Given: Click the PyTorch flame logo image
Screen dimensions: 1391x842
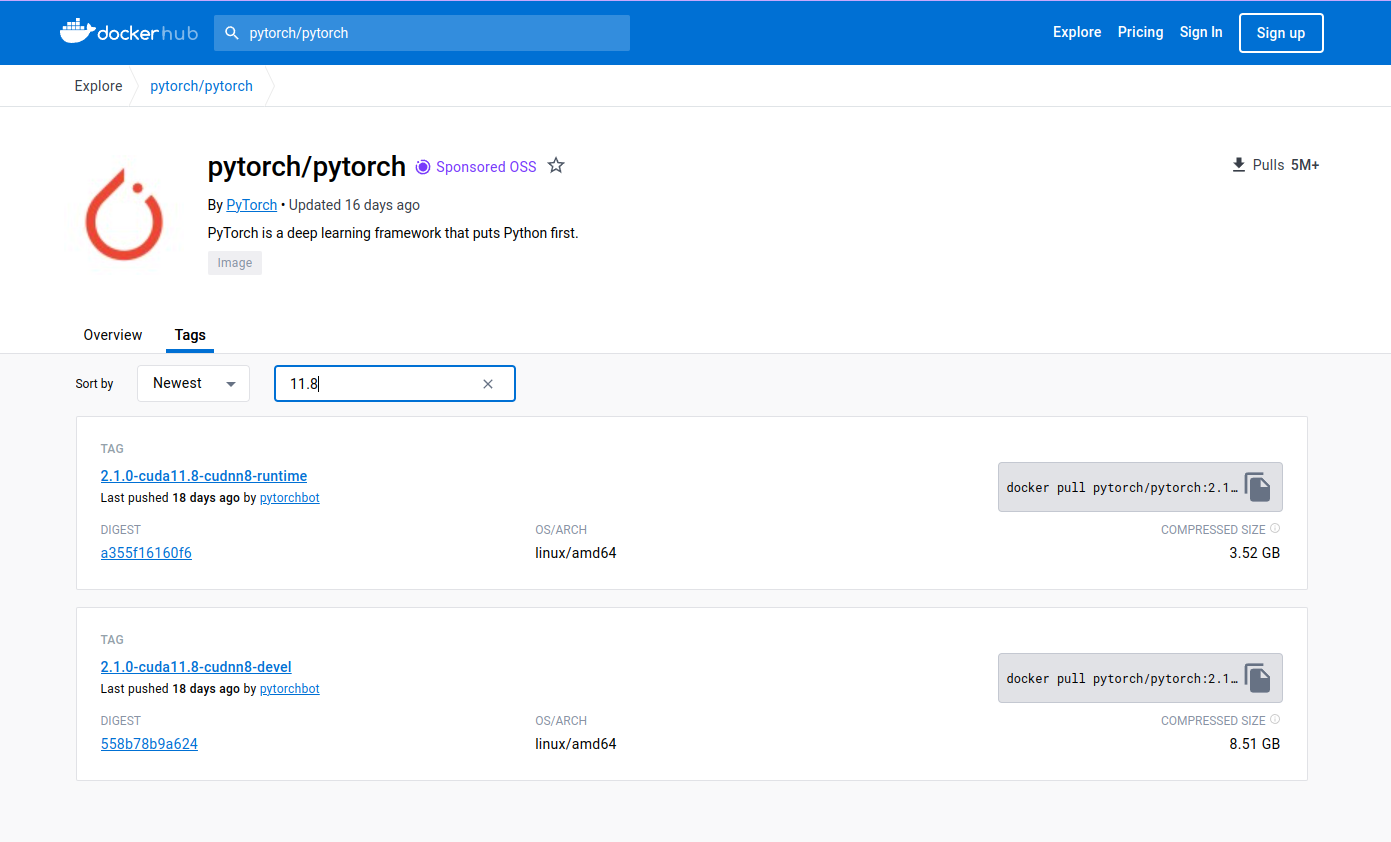Looking at the screenshot, I should tap(123, 215).
